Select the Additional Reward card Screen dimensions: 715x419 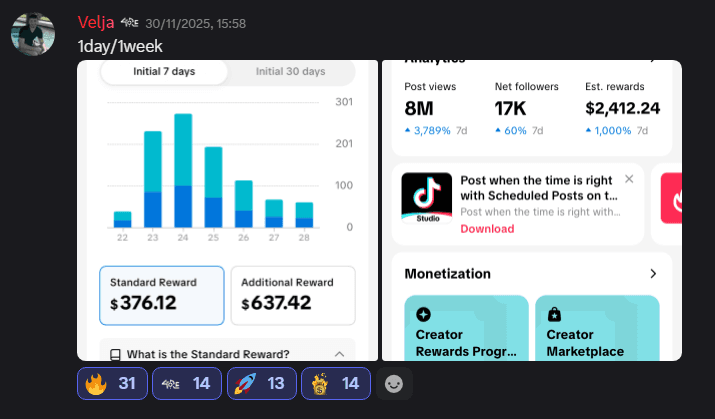pyautogui.click(x=293, y=295)
